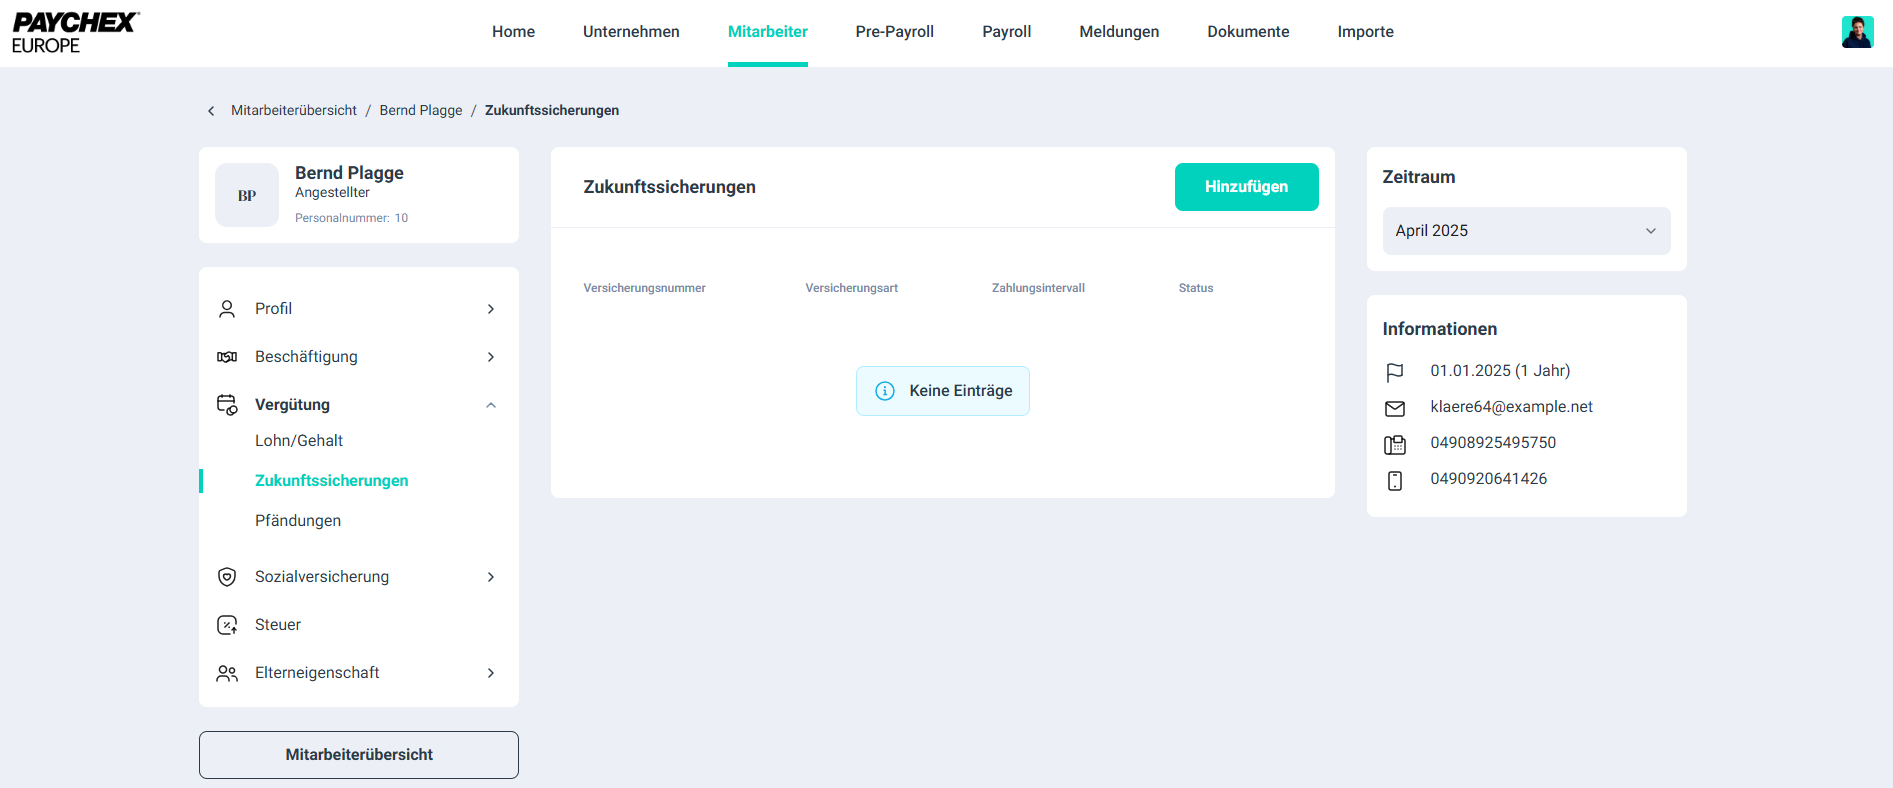Viewport: 1893px width, 788px height.
Task: Click the Profil person icon in sidebar
Action: click(x=227, y=309)
